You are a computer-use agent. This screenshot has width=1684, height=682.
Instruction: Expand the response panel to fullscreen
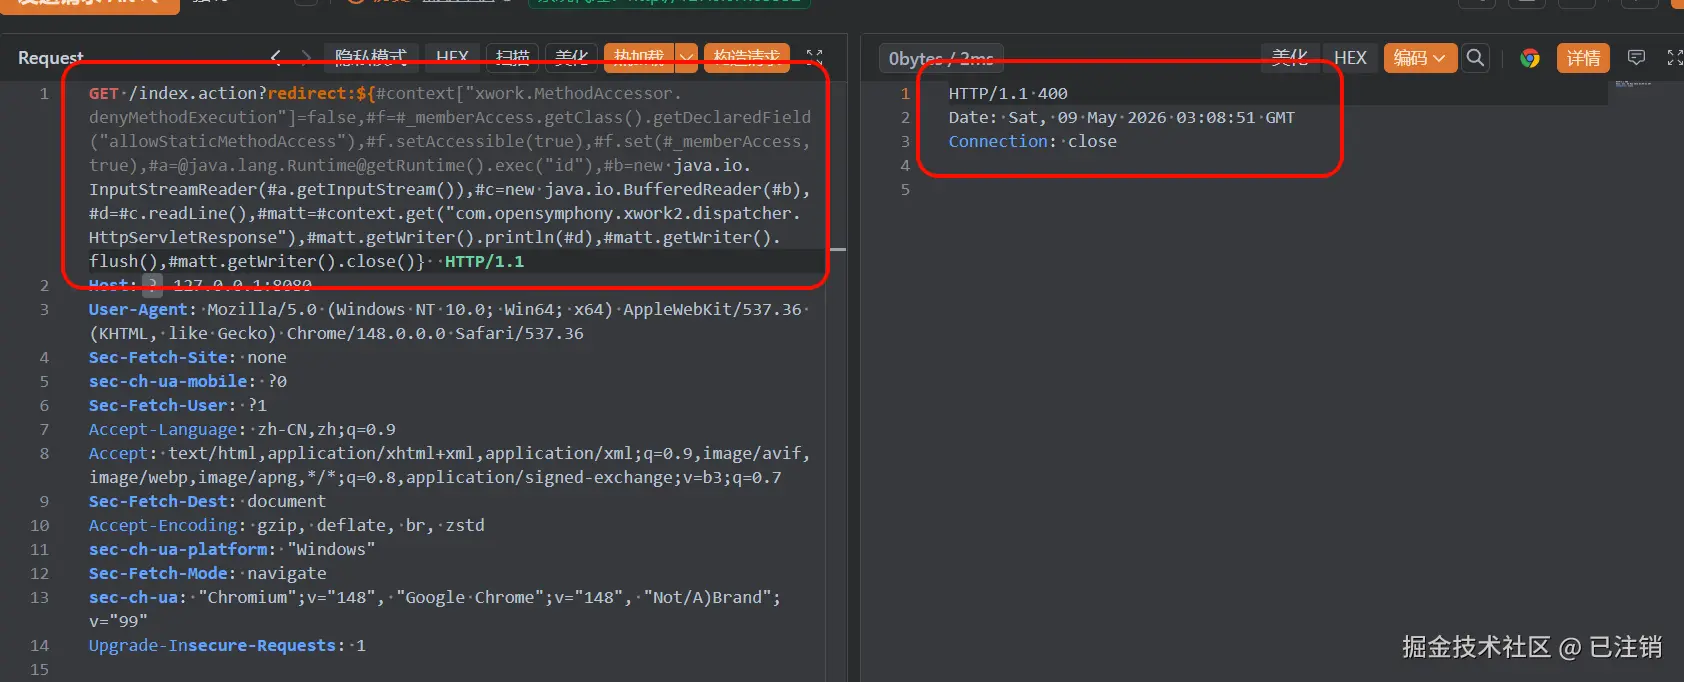(1675, 57)
